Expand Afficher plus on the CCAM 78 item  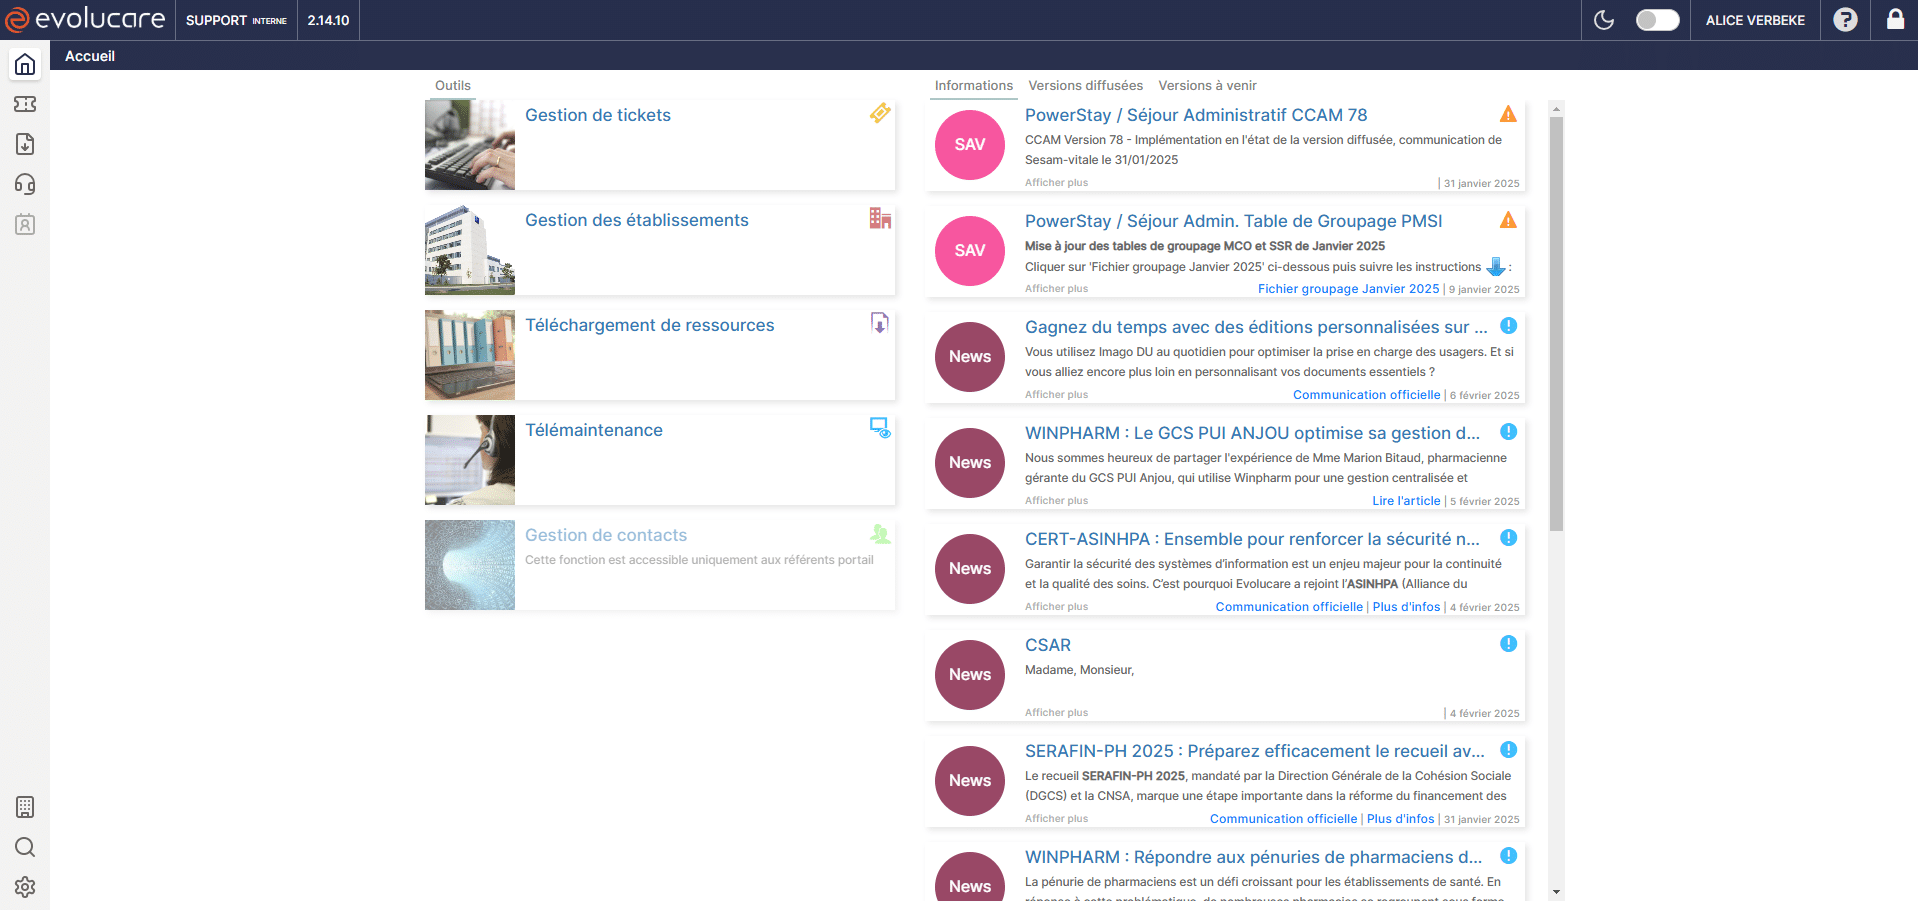[1056, 183]
